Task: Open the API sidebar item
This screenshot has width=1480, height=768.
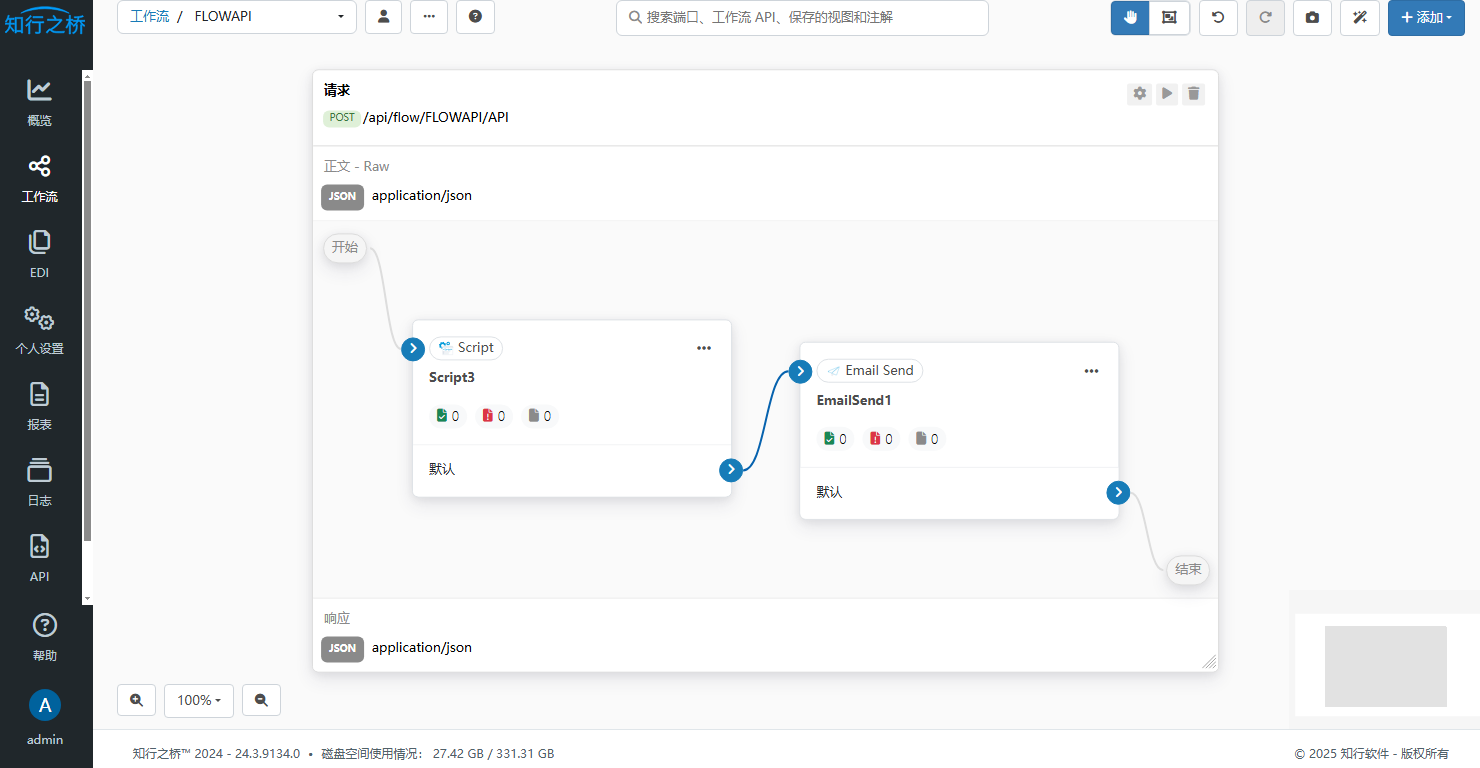Action: (x=40, y=559)
